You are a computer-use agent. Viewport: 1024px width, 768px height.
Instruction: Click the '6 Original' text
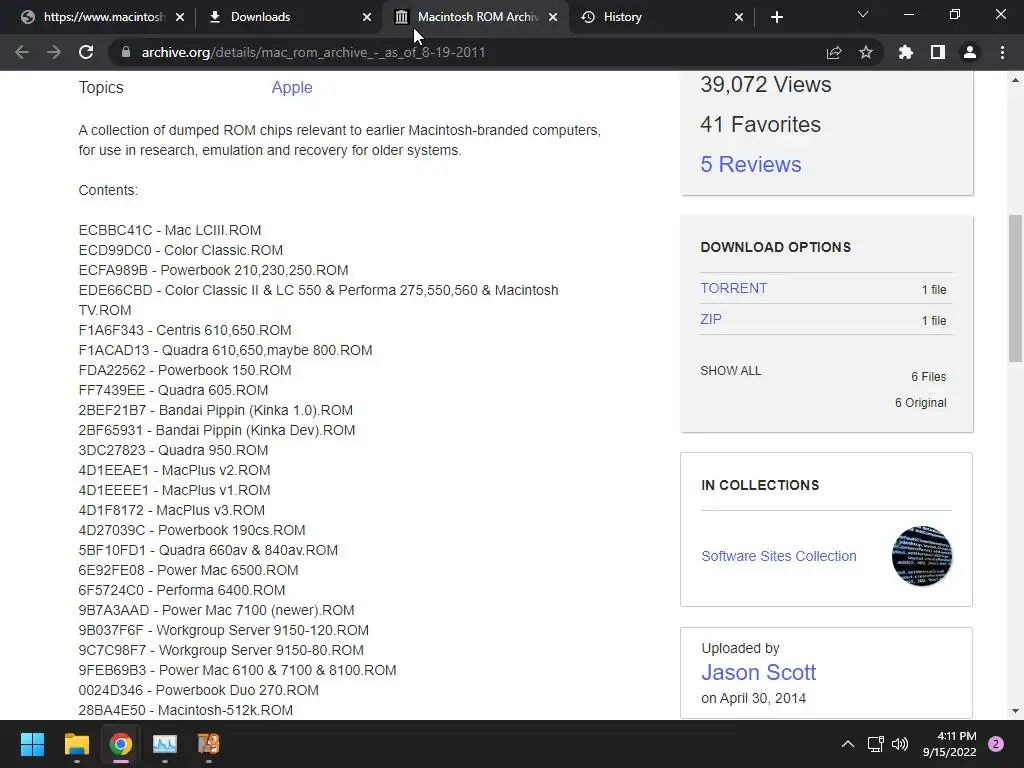[920, 403]
